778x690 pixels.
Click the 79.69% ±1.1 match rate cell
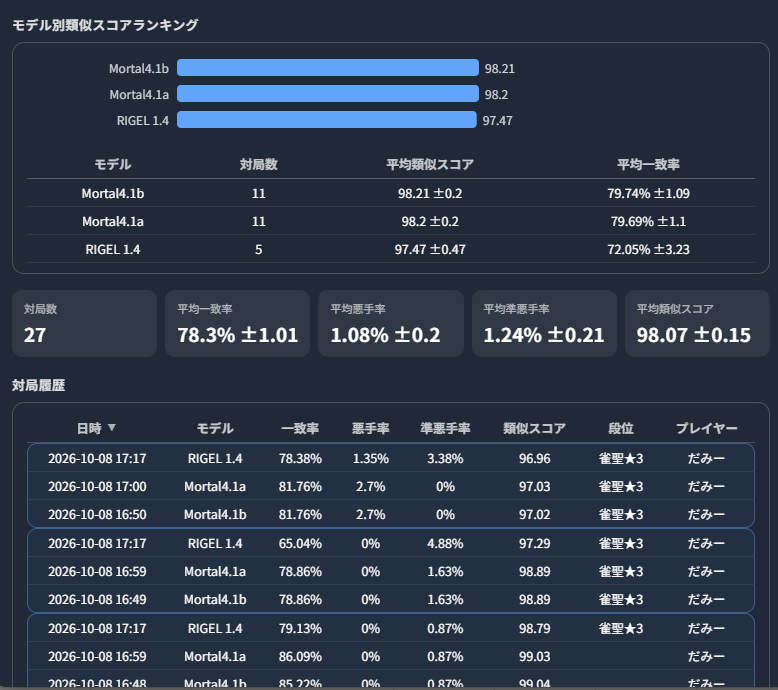(648, 221)
